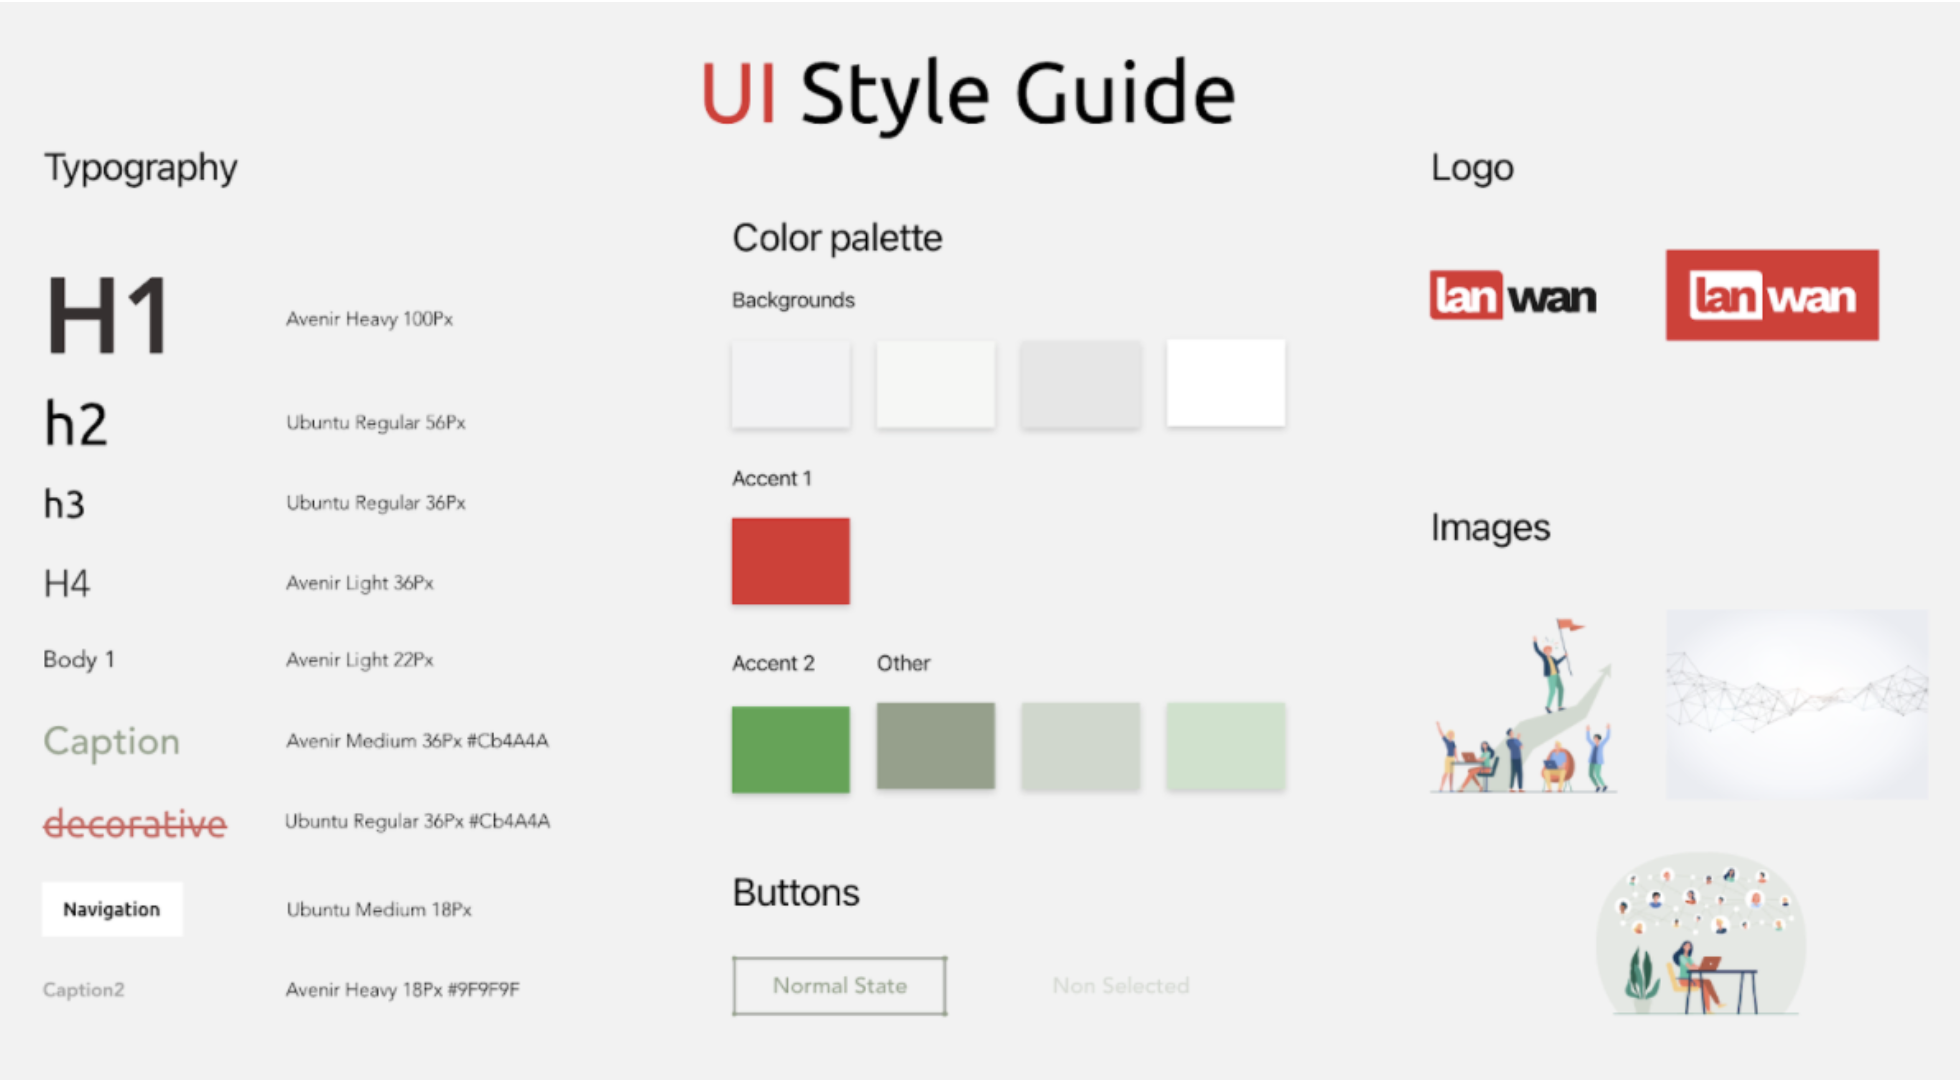The image size is (1960, 1080).
Task: Click the Non Selected button
Action: point(1120,986)
